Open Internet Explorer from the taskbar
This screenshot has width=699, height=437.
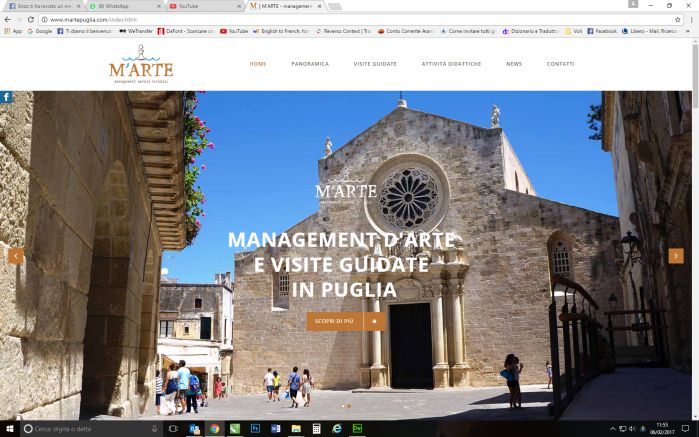[x=337, y=429]
